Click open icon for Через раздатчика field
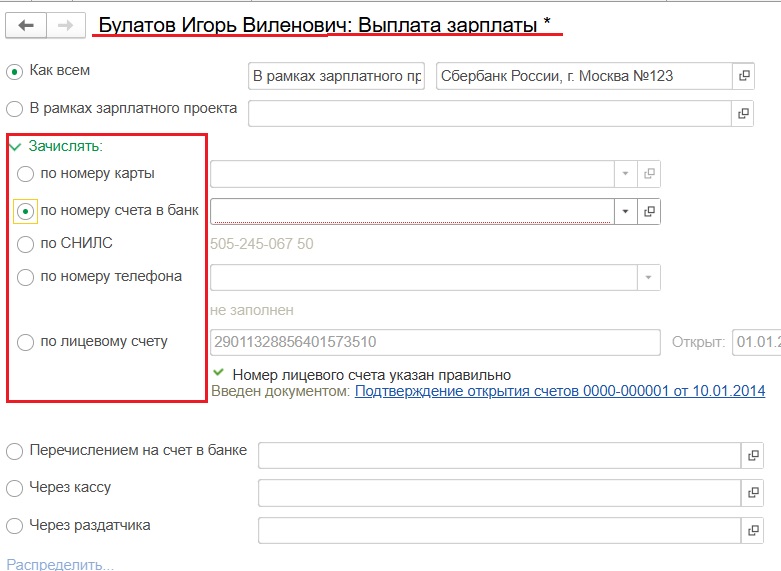 753,530
